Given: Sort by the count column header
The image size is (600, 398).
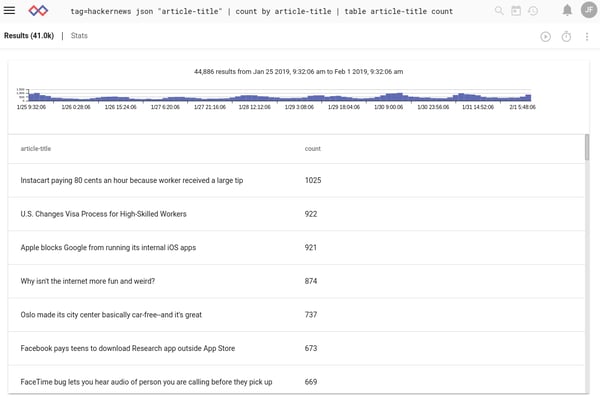Looking at the screenshot, I should point(313,148).
